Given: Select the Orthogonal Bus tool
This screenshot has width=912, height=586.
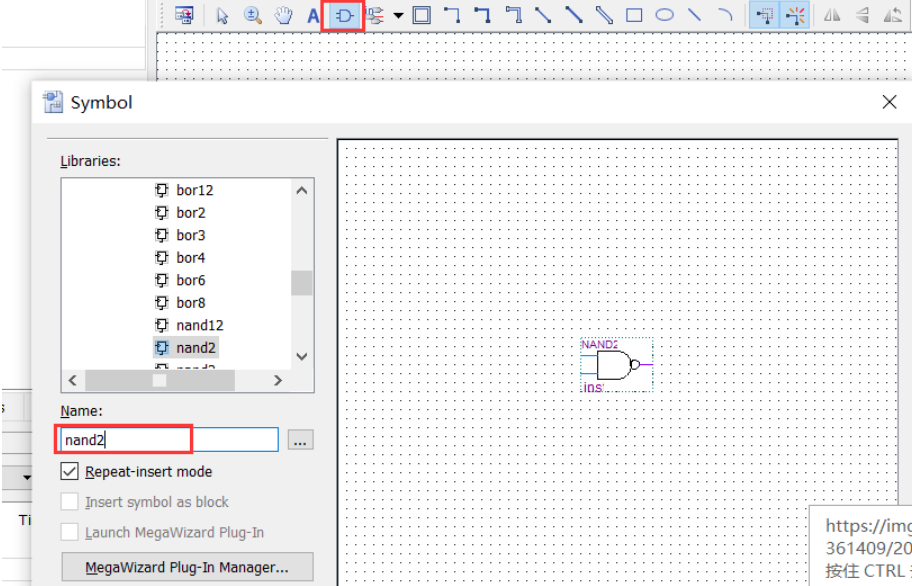Looking at the screenshot, I should coord(482,15).
